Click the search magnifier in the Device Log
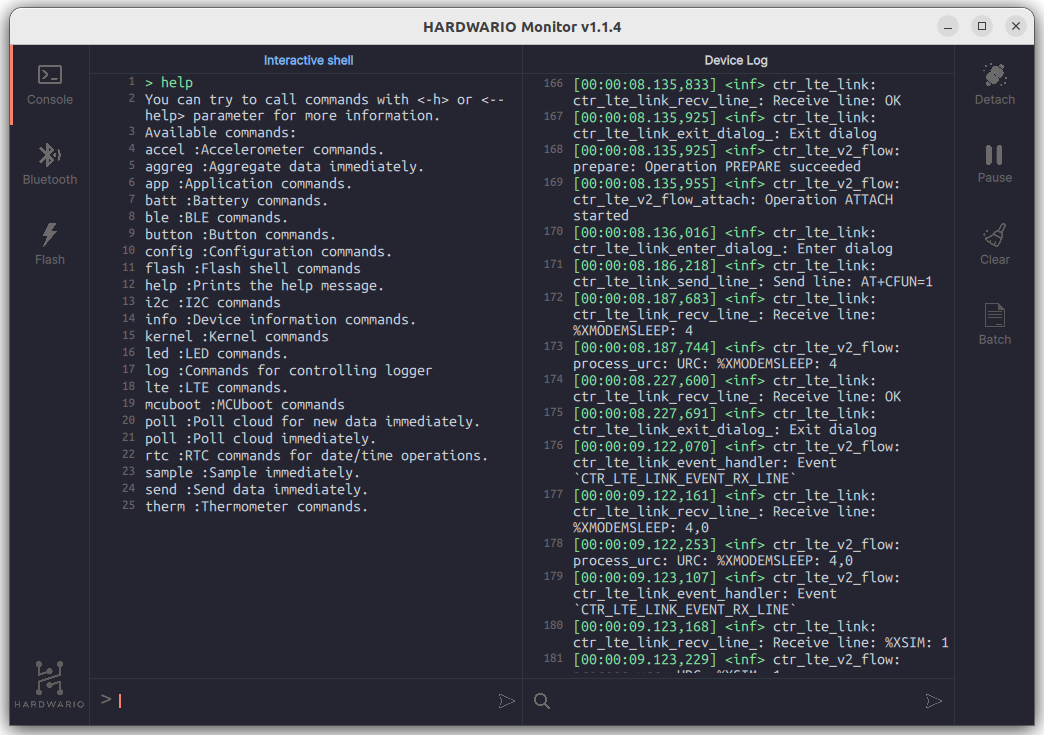 (x=541, y=701)
